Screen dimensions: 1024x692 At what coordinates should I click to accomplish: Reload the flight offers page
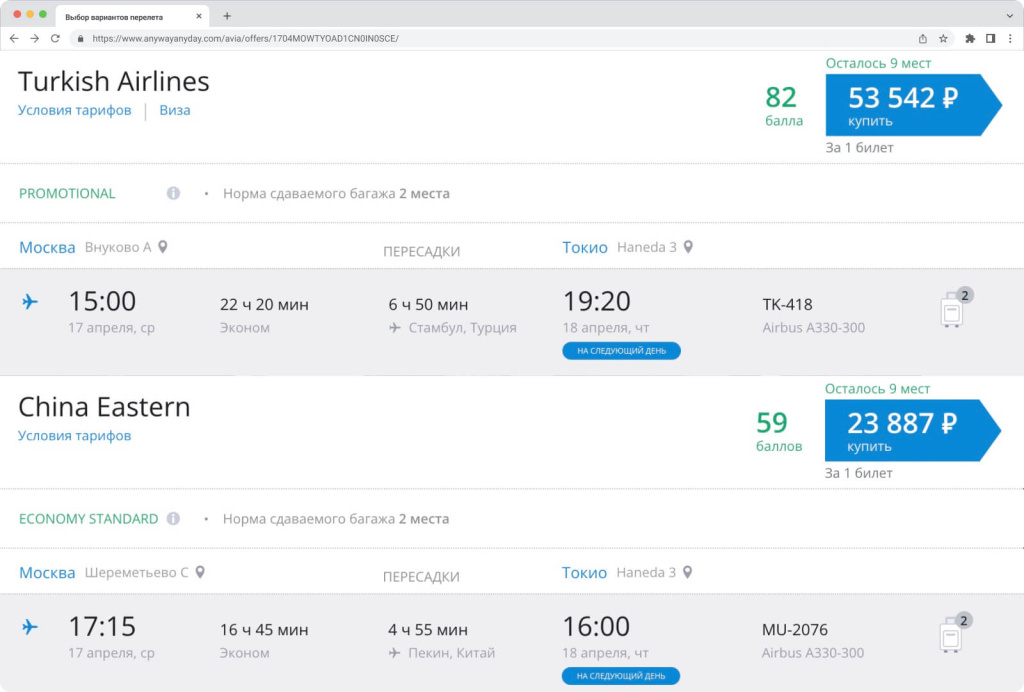pyautogui.click(x=56, y=39)
